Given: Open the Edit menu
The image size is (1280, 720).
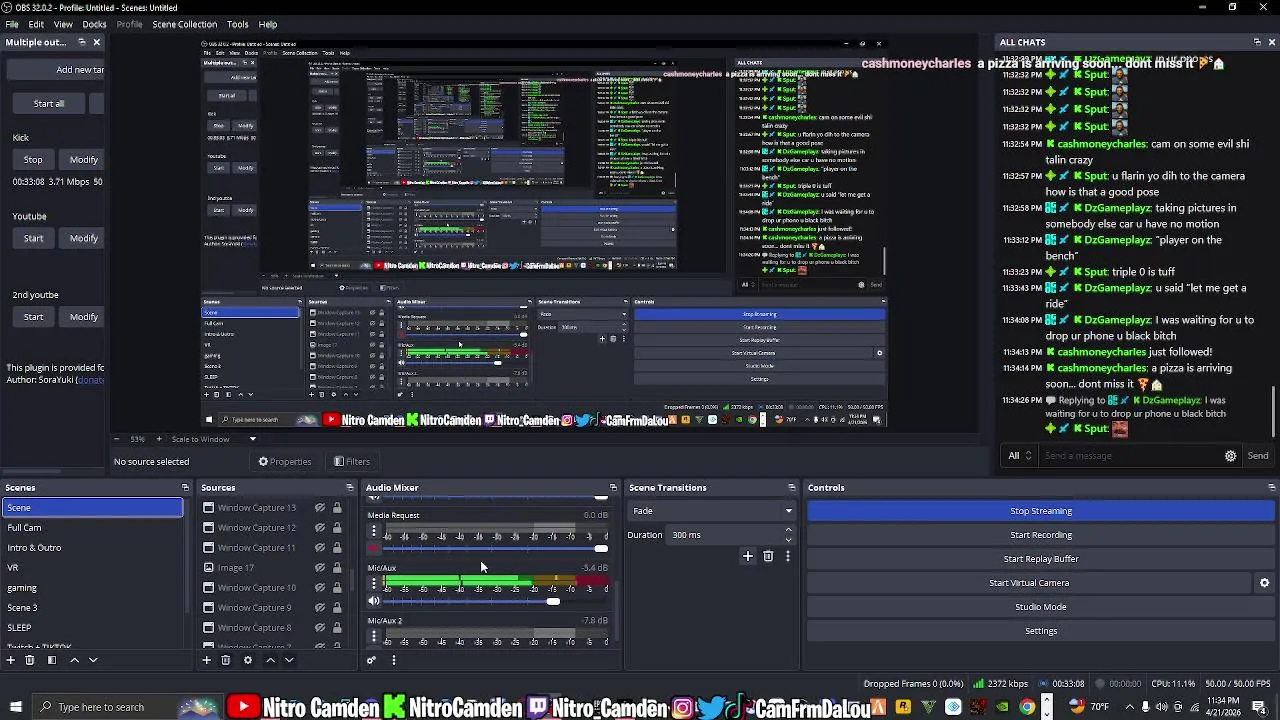Looking at the screenshot, I should [36, 24].
